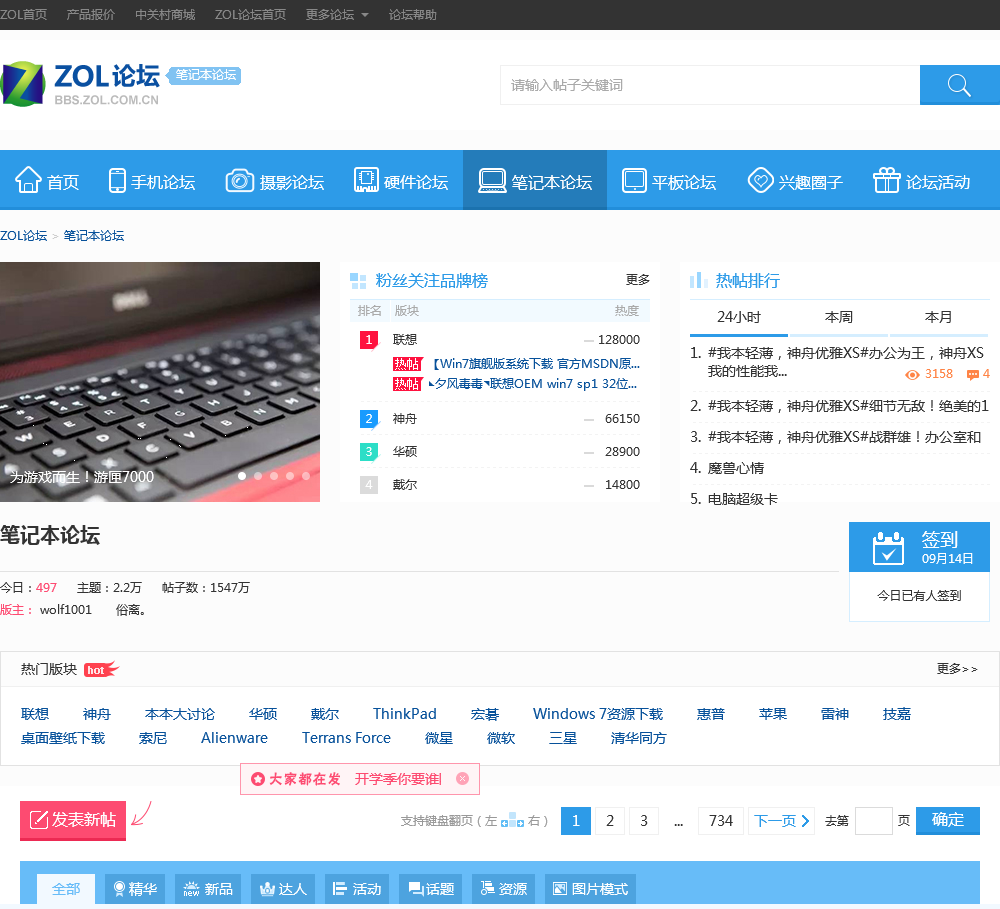Open ZOL论坛首页 in top bar
The height and width of the screenshot is (909, 1000).
[x=250, y=15]
